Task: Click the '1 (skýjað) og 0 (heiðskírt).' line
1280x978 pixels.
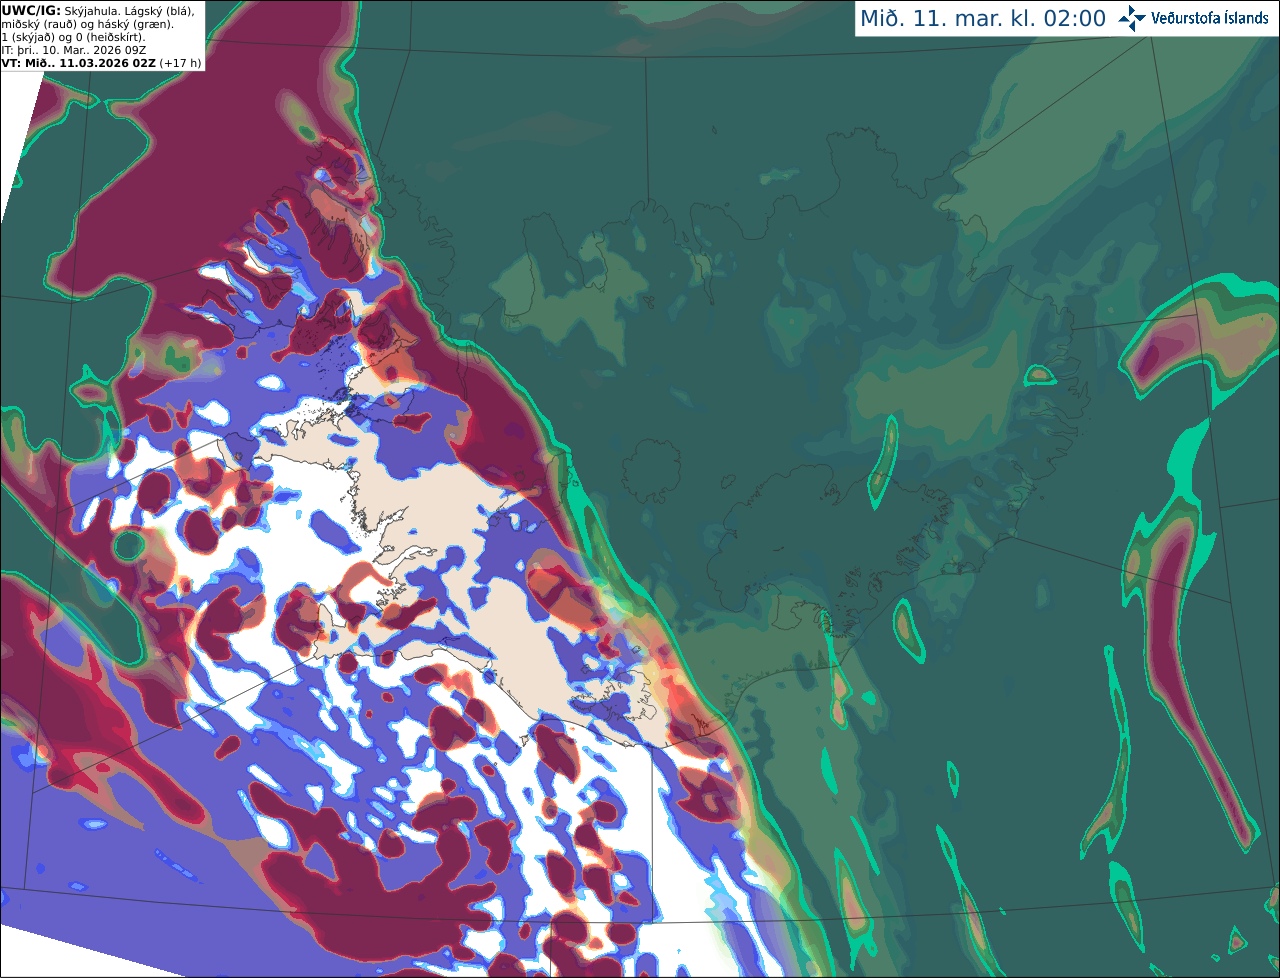Action: tap(73, 37)
